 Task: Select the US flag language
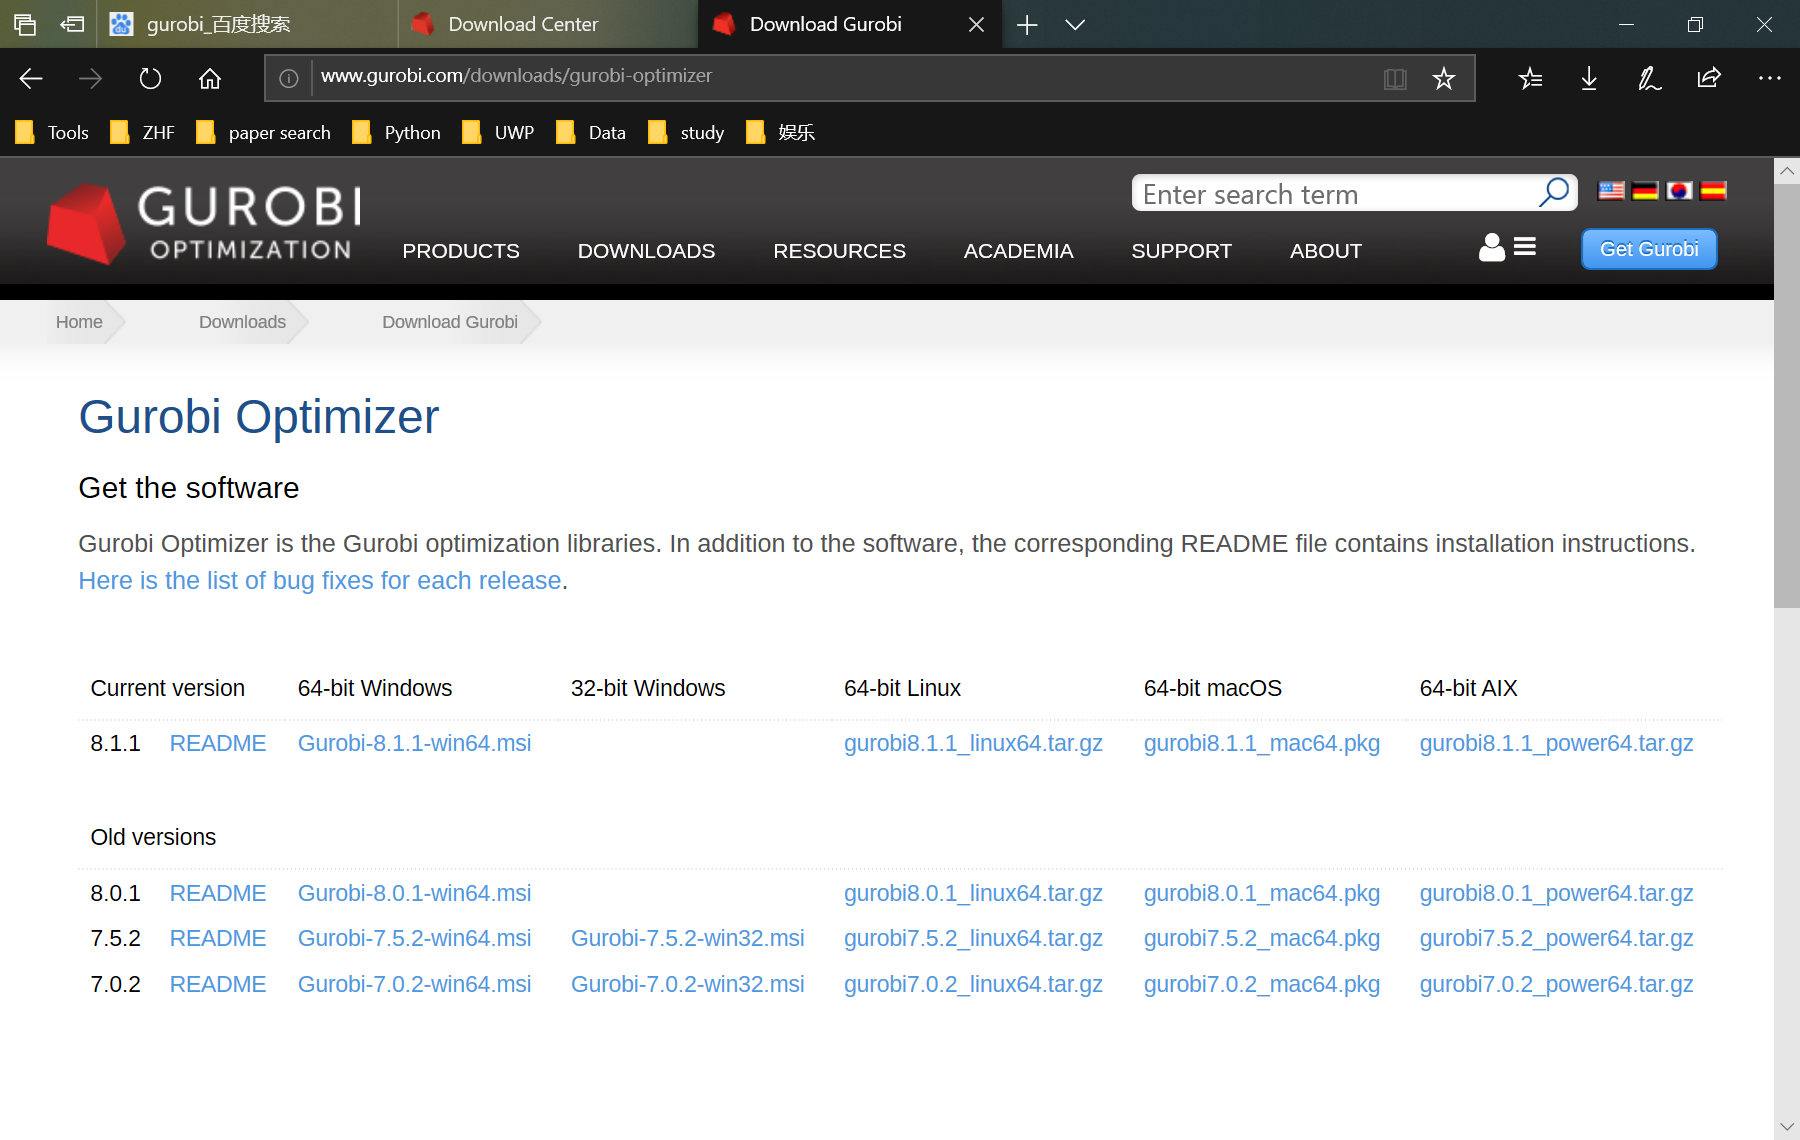point(1611,190)
